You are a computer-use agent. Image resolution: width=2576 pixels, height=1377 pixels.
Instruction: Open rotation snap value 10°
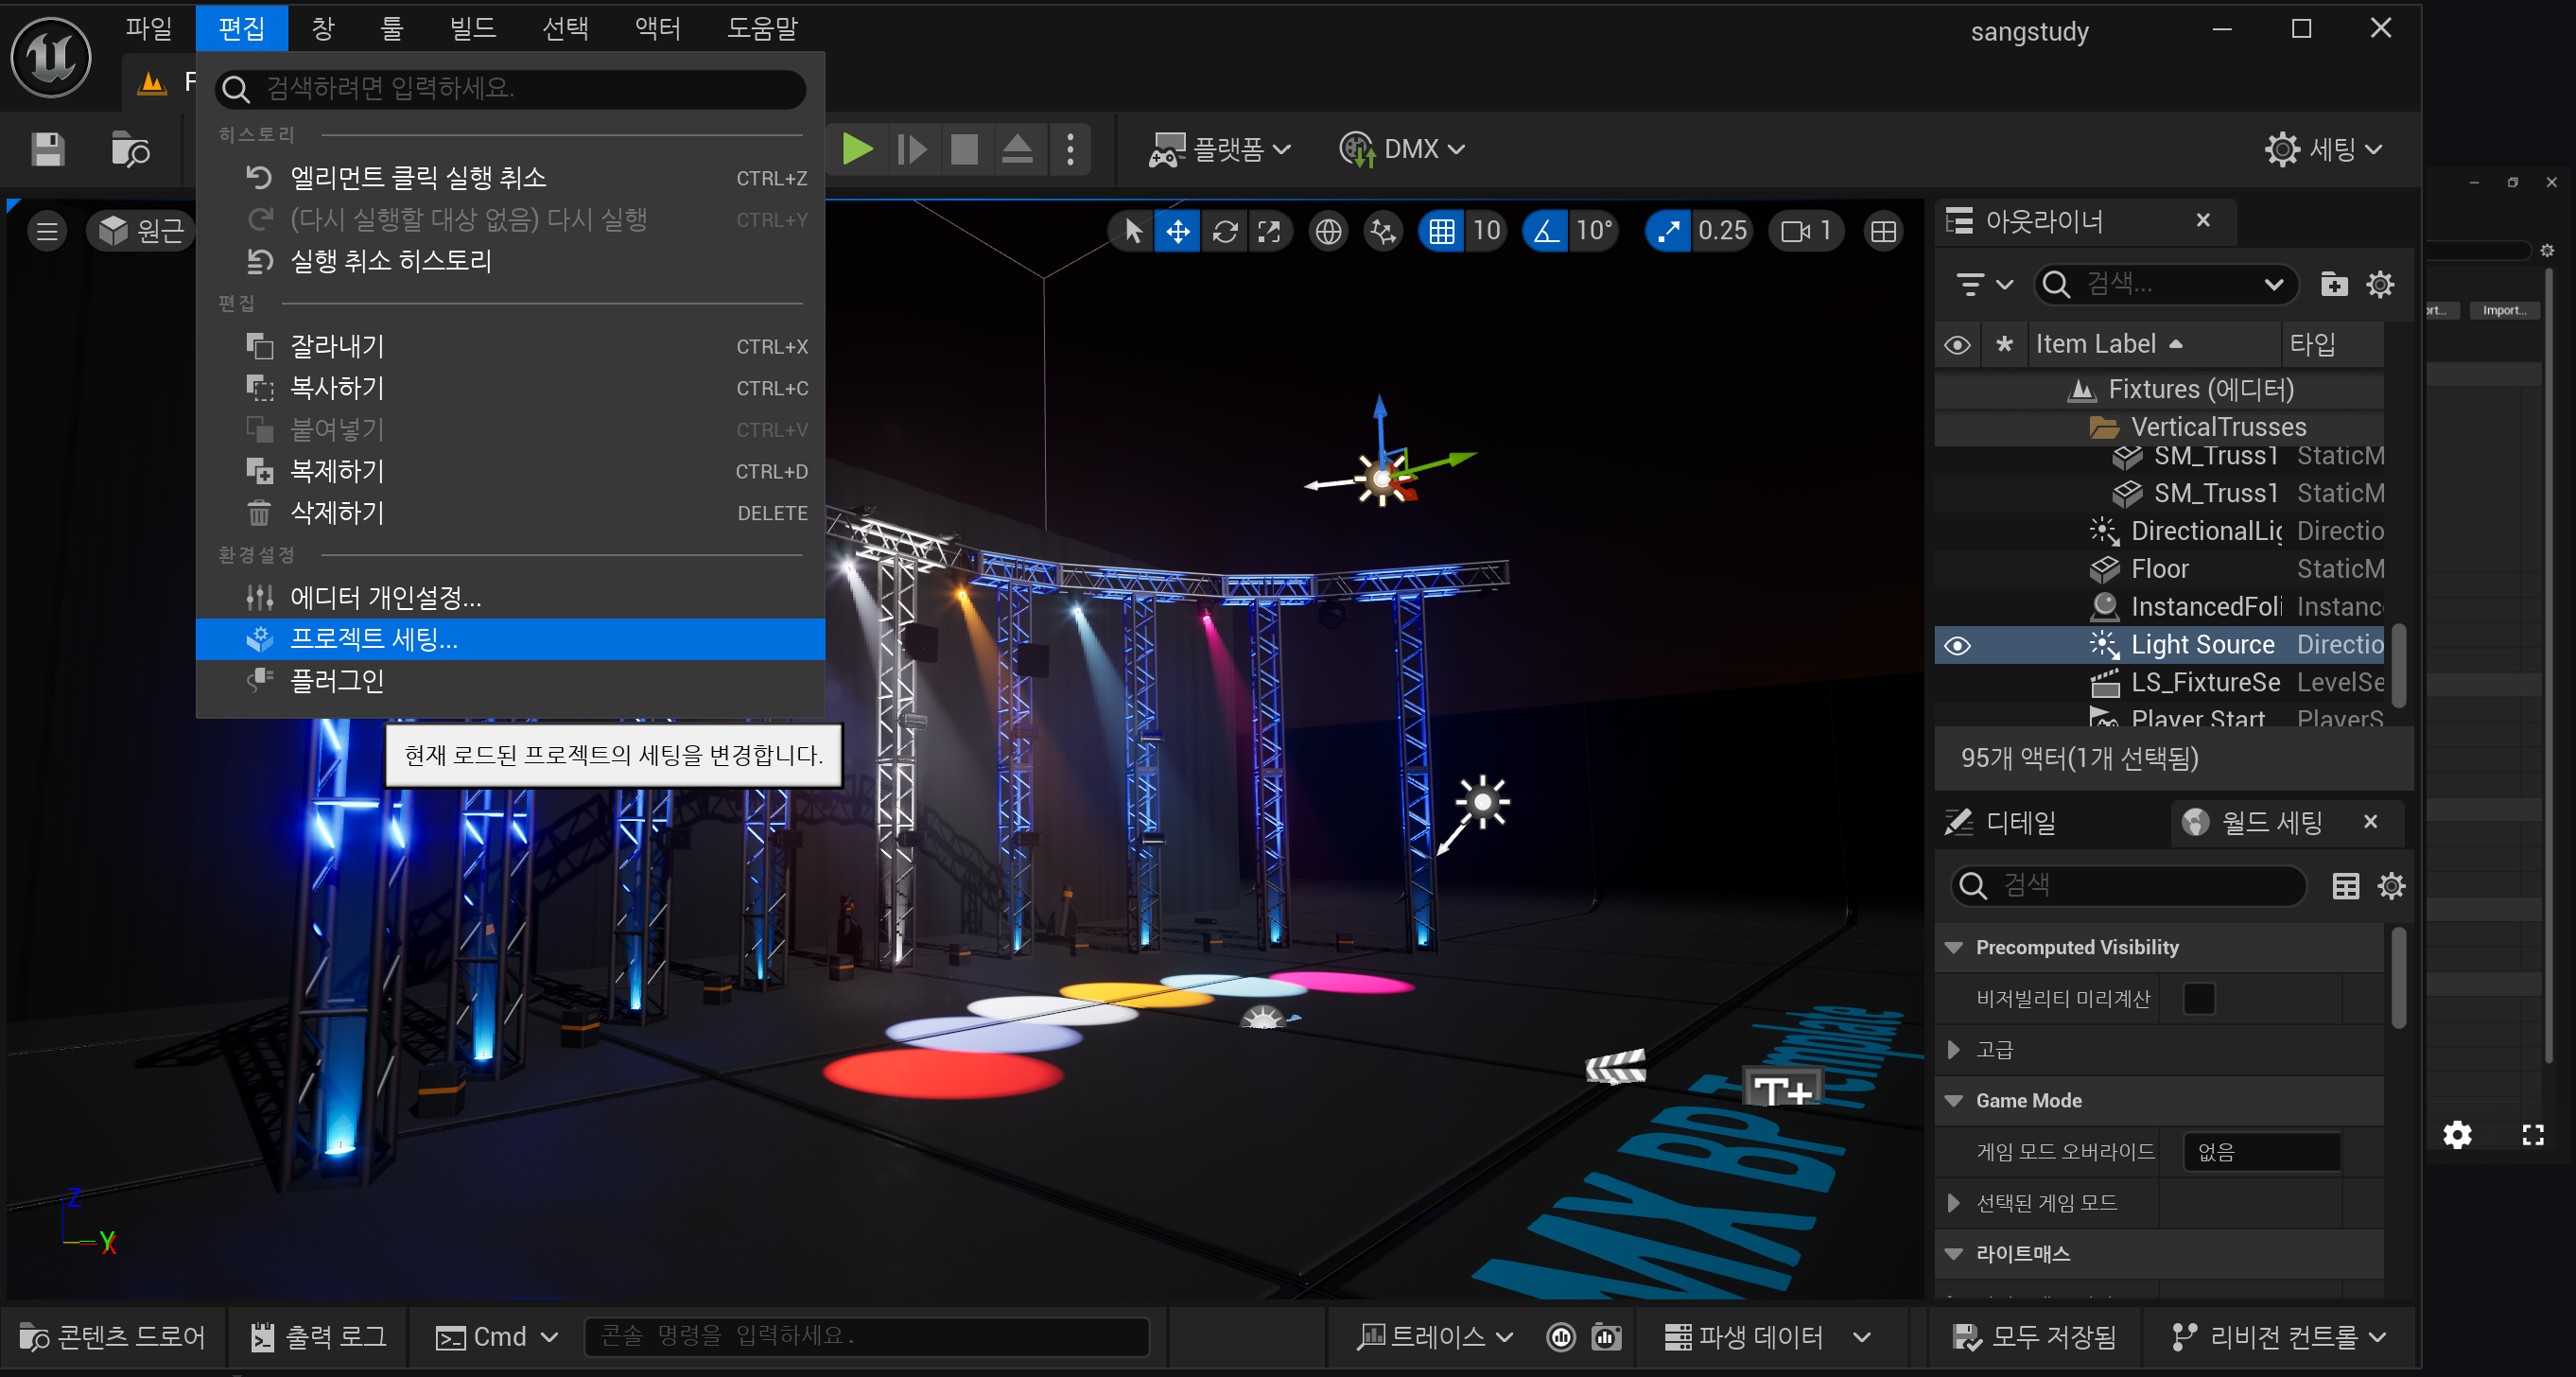(x=1594, y=231)
